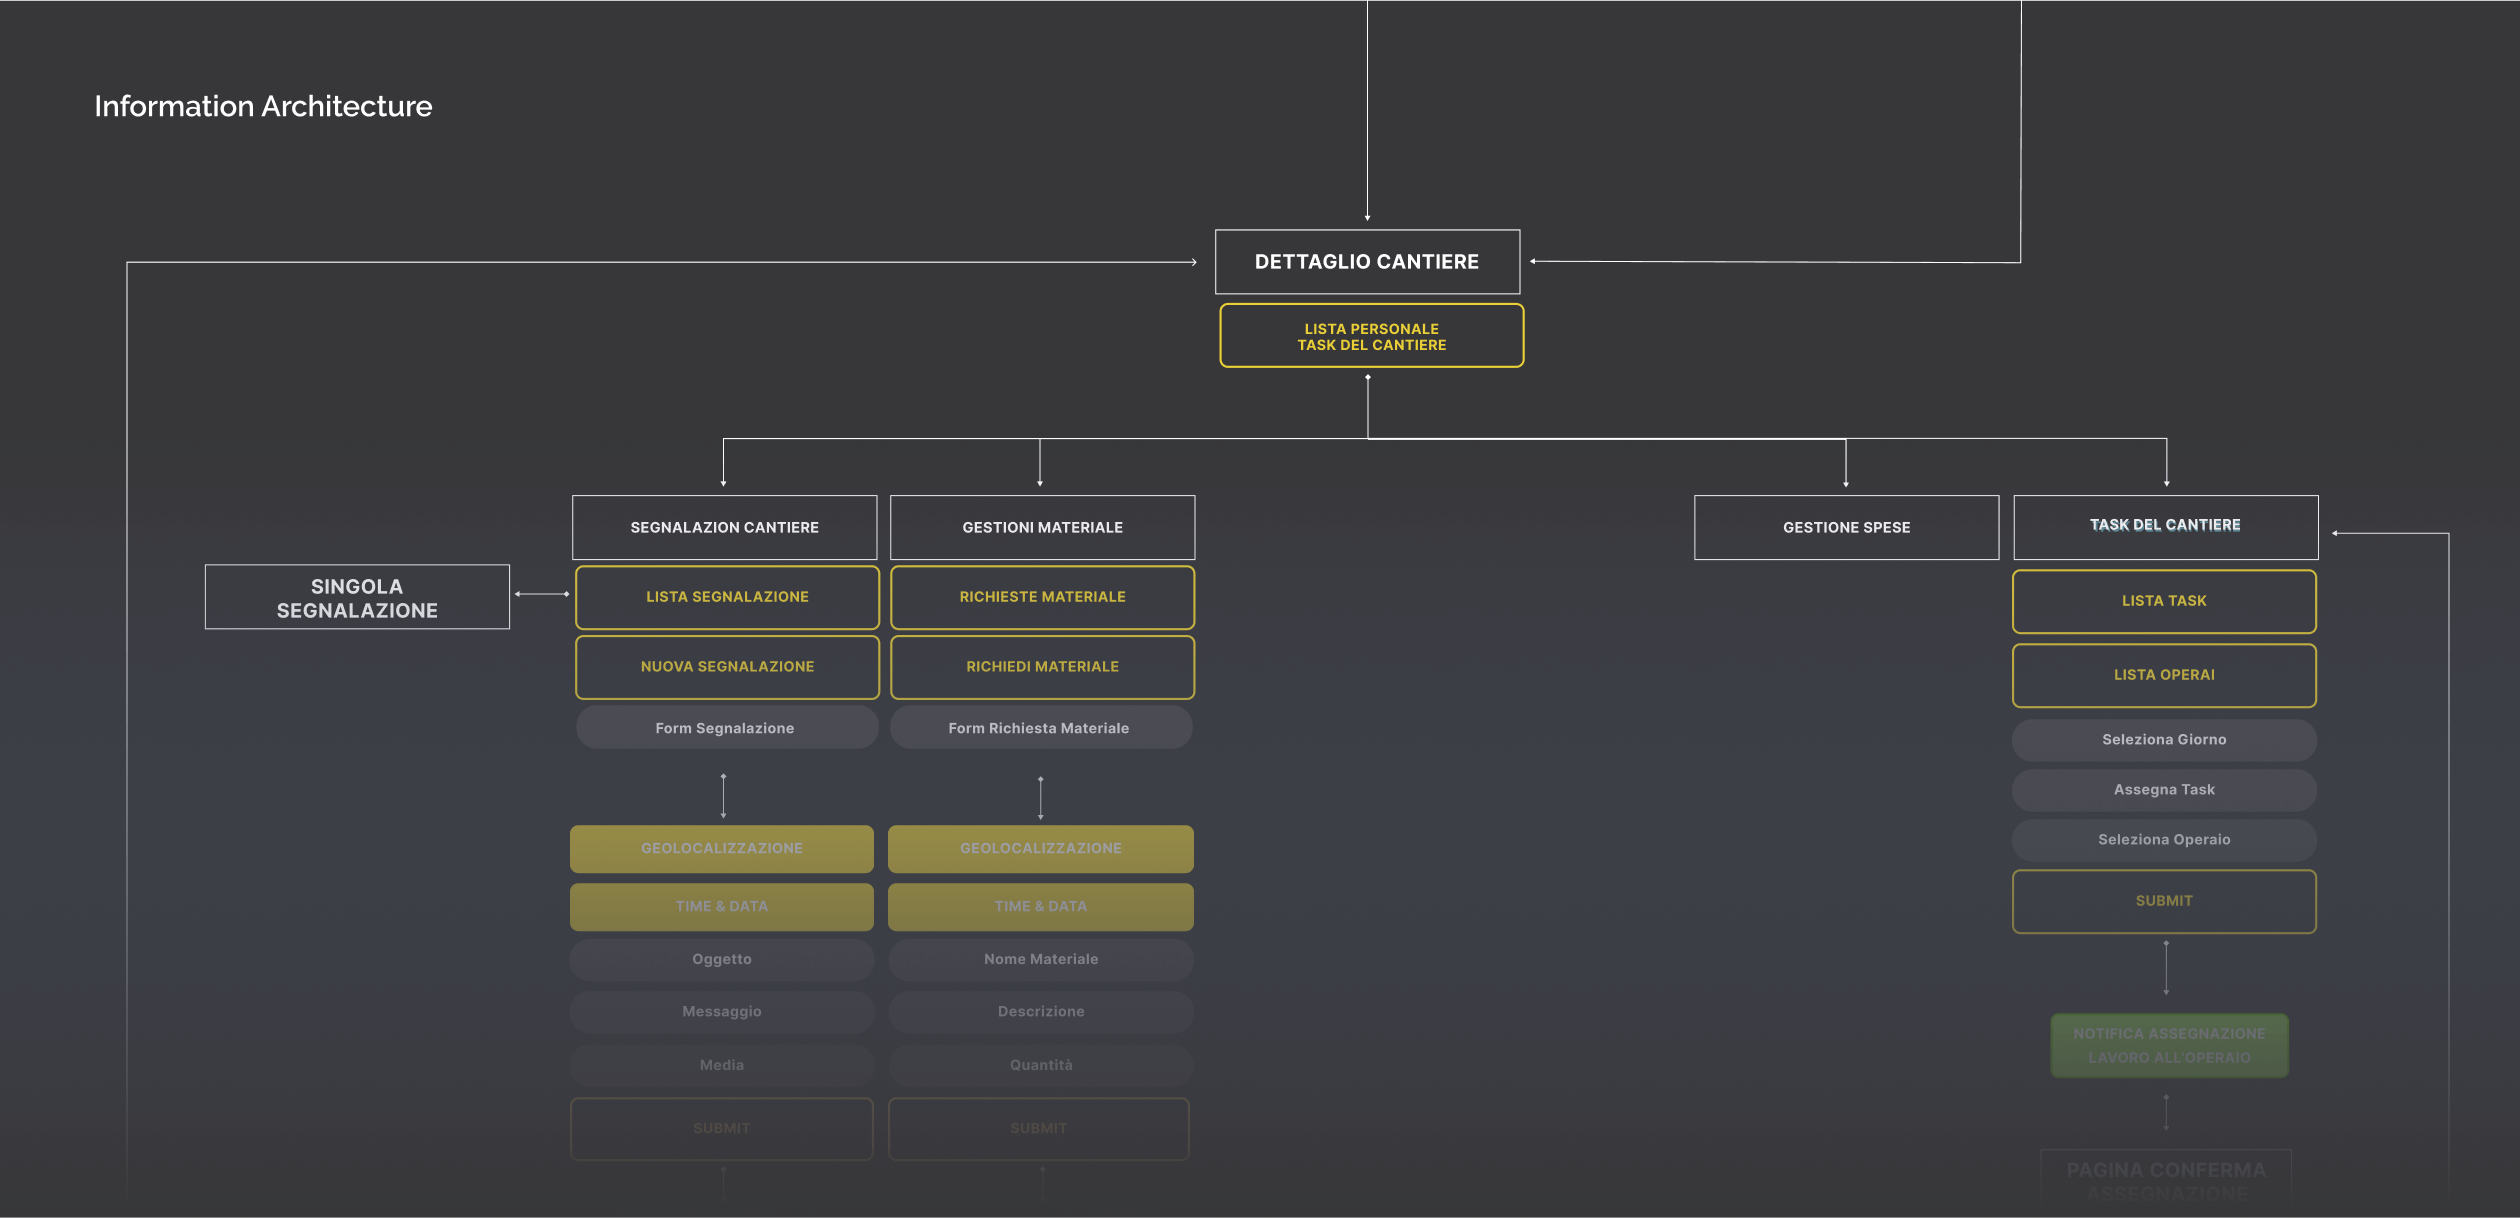
Task: Click SUBMIT under Seleziona Operaio
Action: tap(2164, 901)
